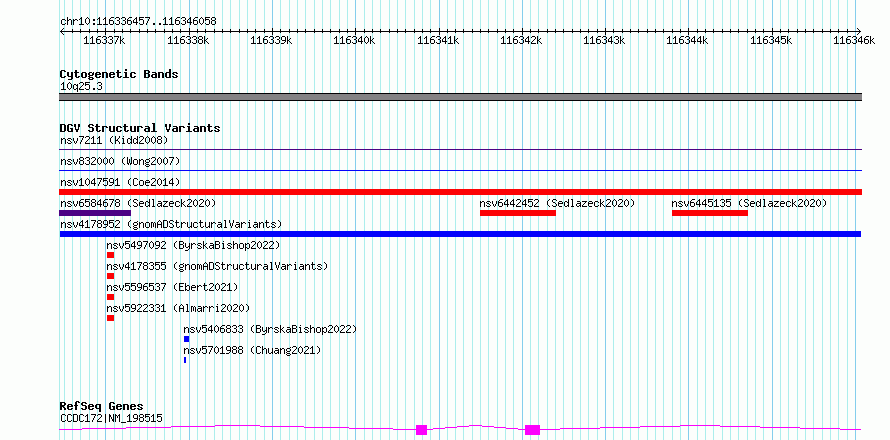
Task: Select the nsv1047591 (Coe2014) label
Action: (x=120, y=182)
